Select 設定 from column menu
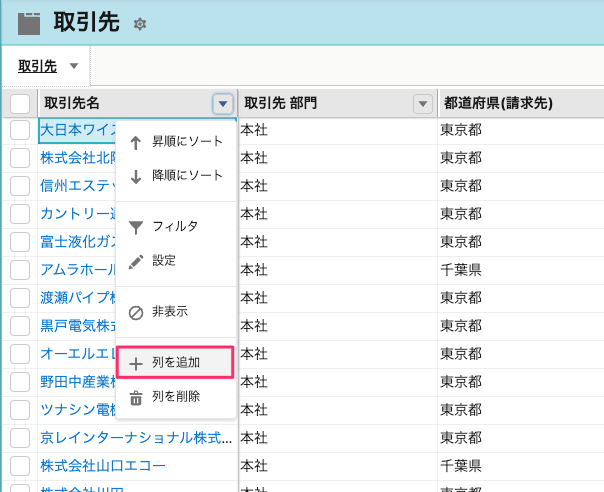Screen dimensions: 604x492 pyautogui.click(x=176, y=261)
